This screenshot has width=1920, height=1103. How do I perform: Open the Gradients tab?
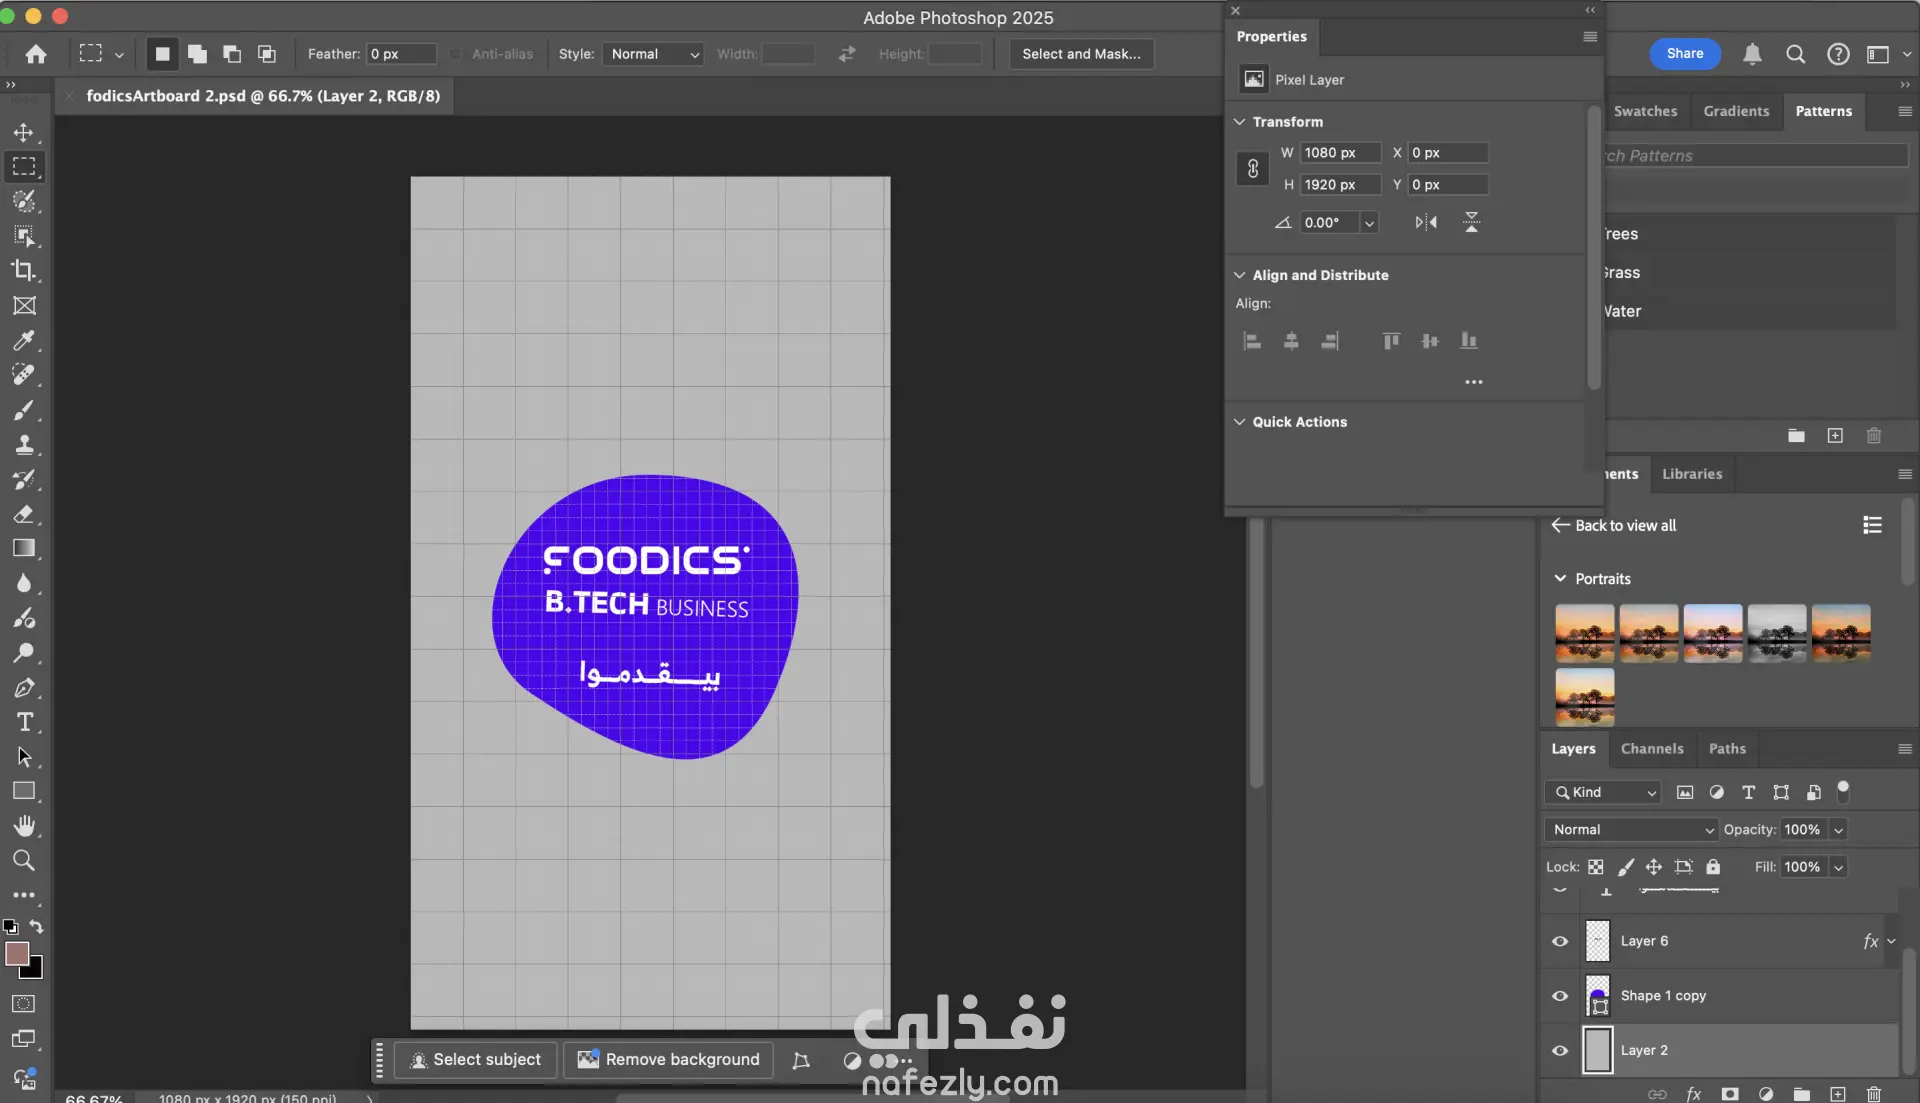pyautogui.click(x=1736, y=111)
